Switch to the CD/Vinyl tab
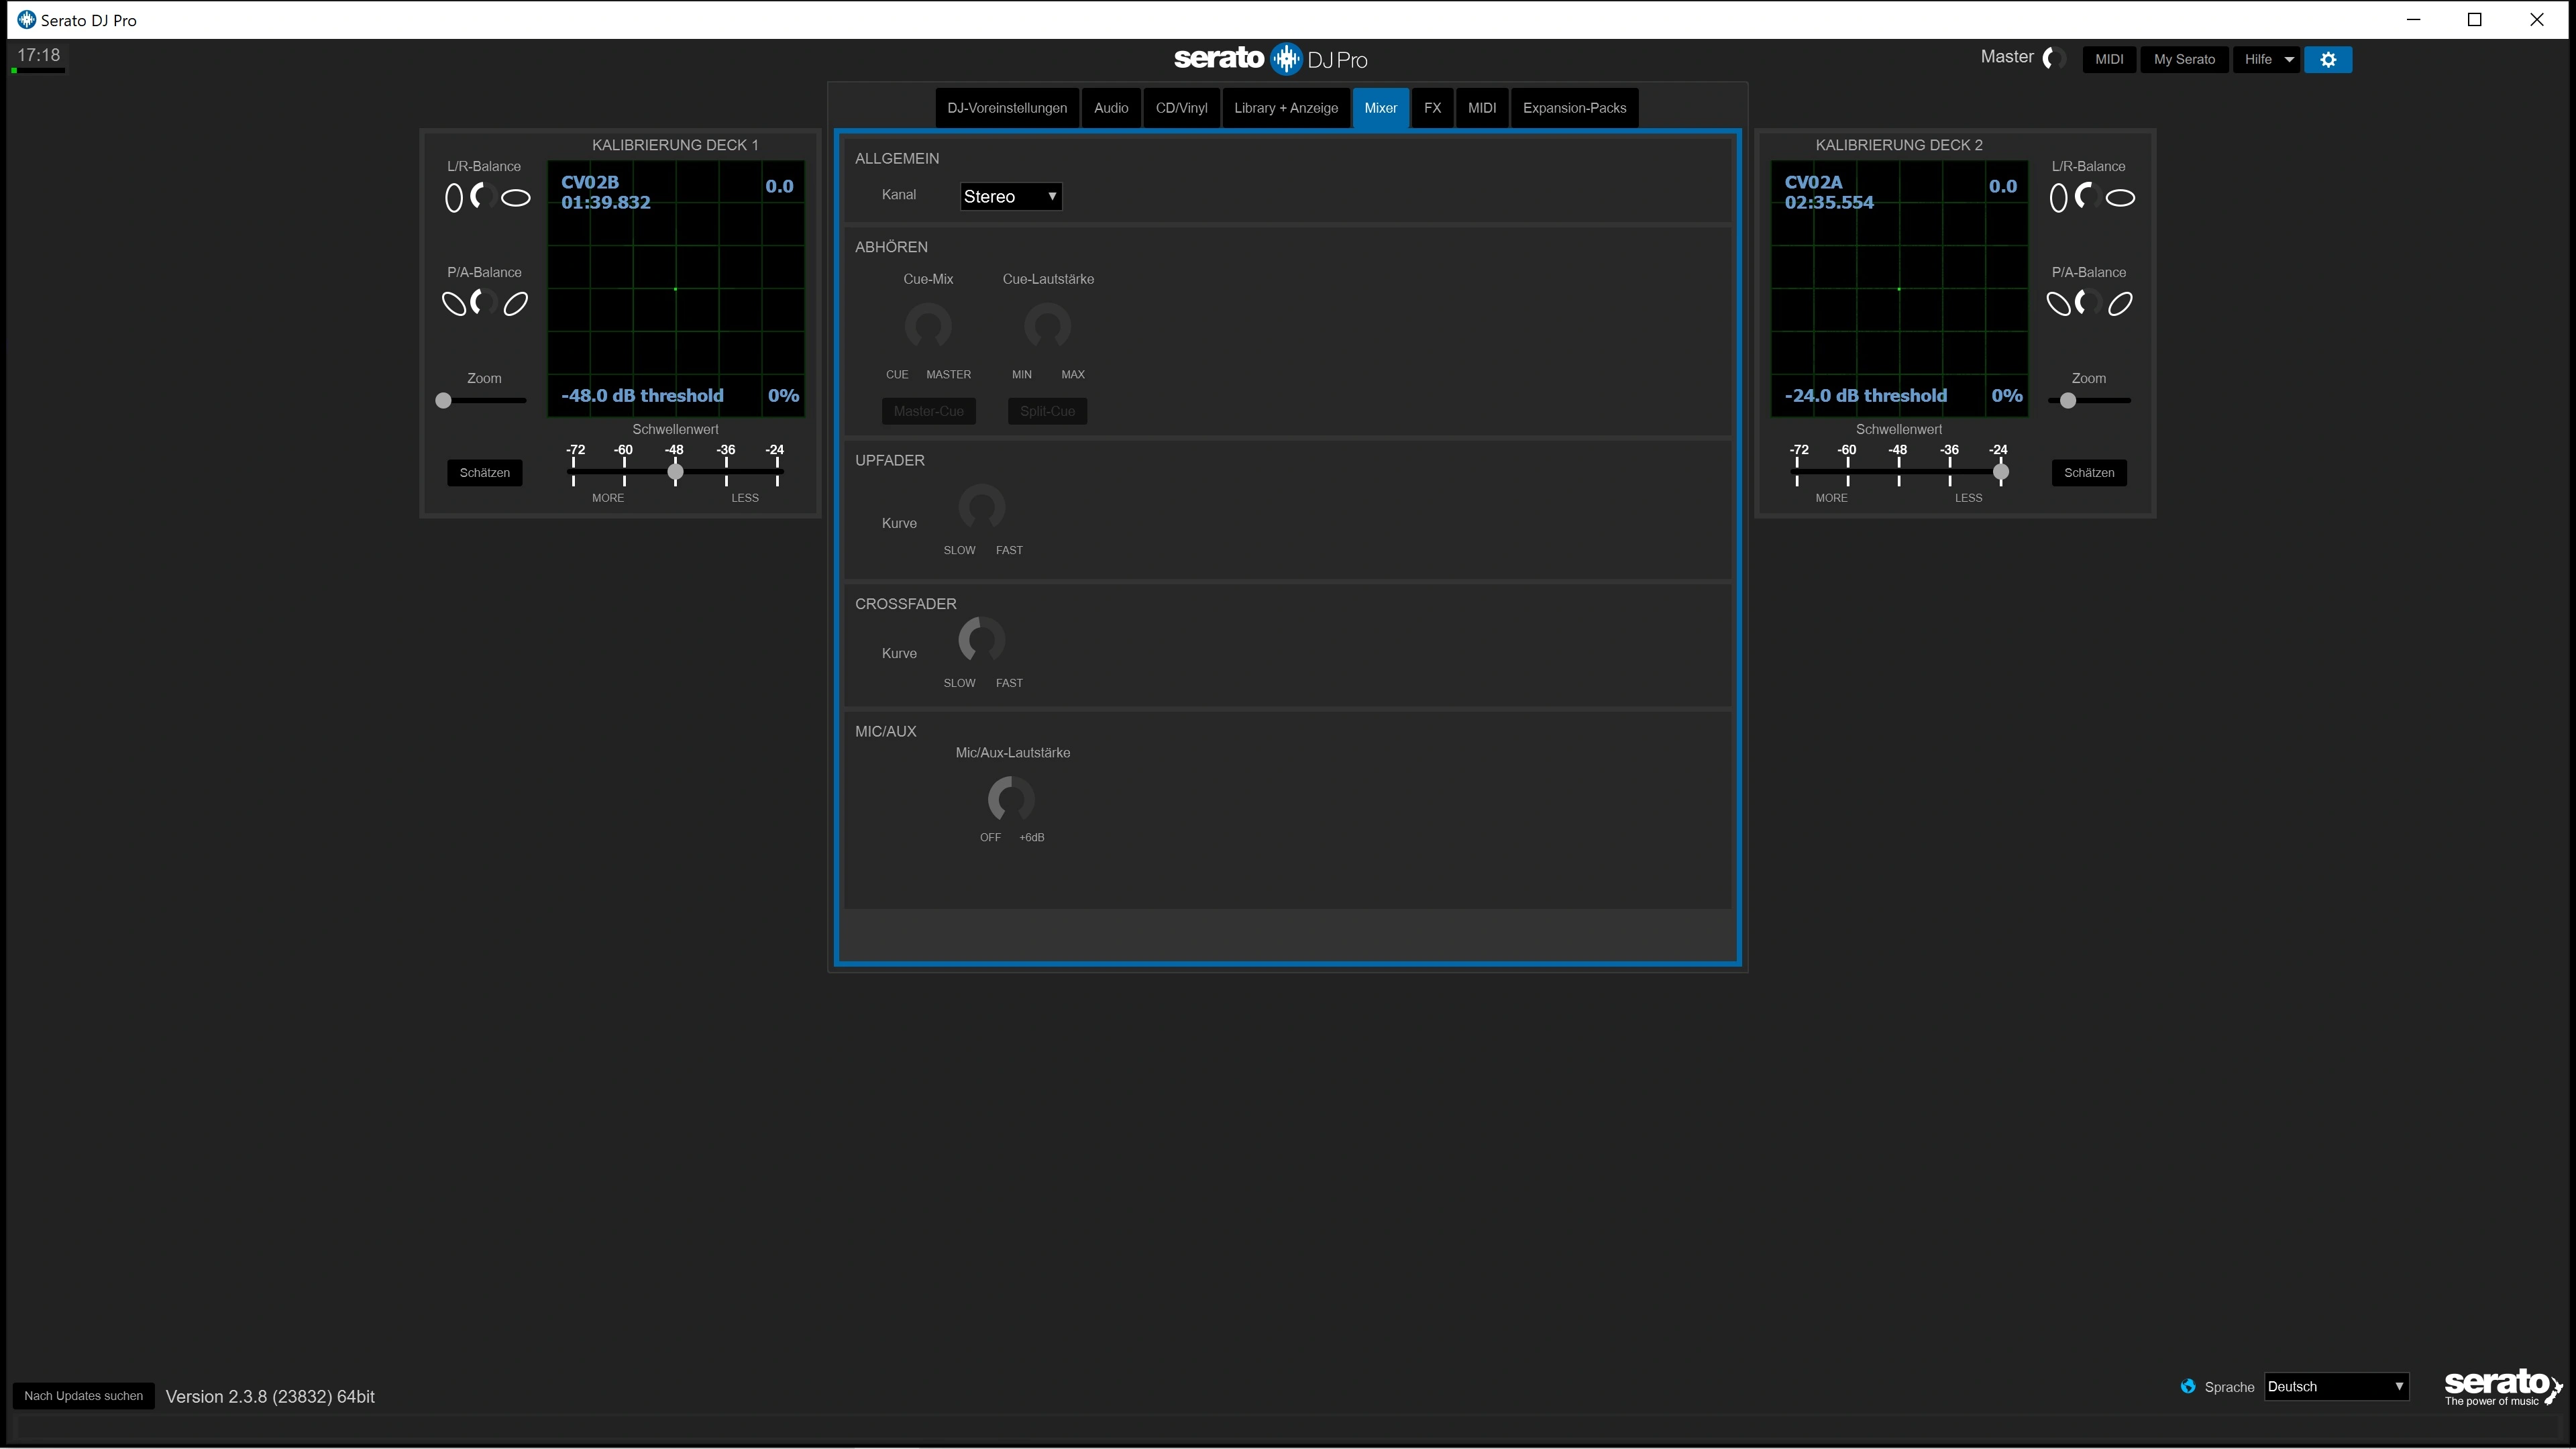The height and width of the screenshot is (1449, 2576). (1181, 108)
